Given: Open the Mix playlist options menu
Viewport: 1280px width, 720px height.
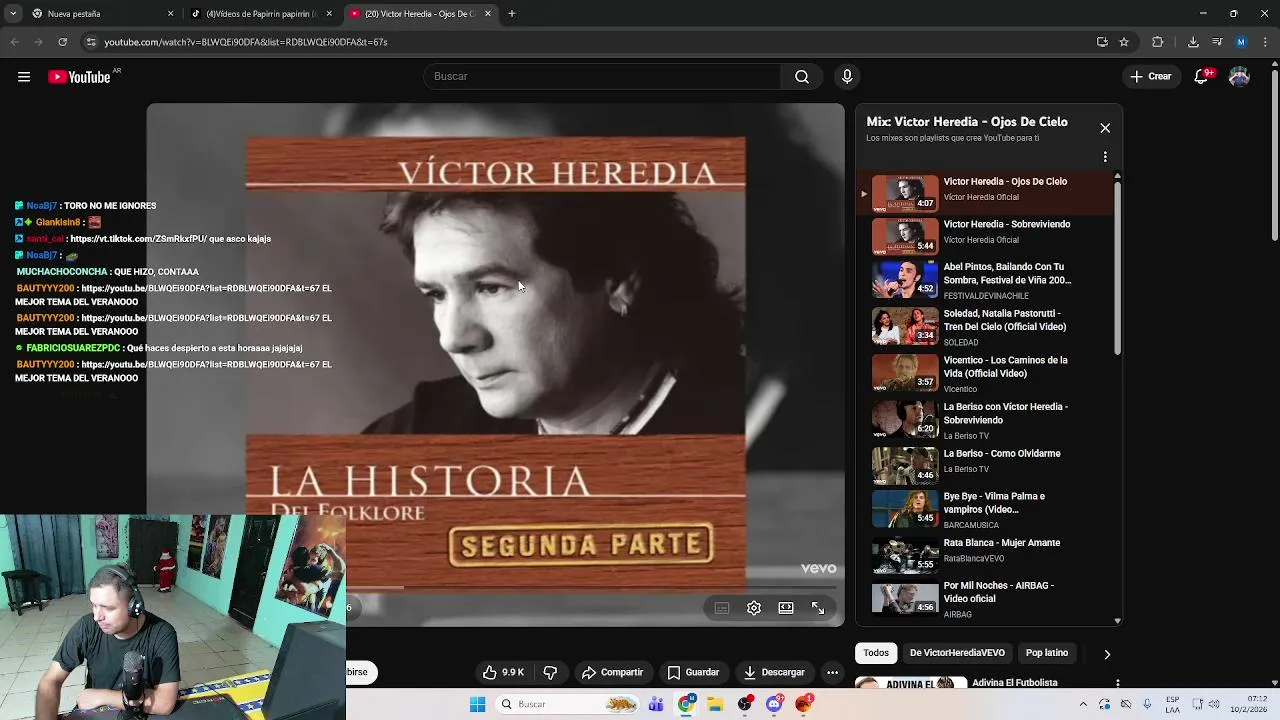Looking at the screenshot, I should [x=1105, y=157].
